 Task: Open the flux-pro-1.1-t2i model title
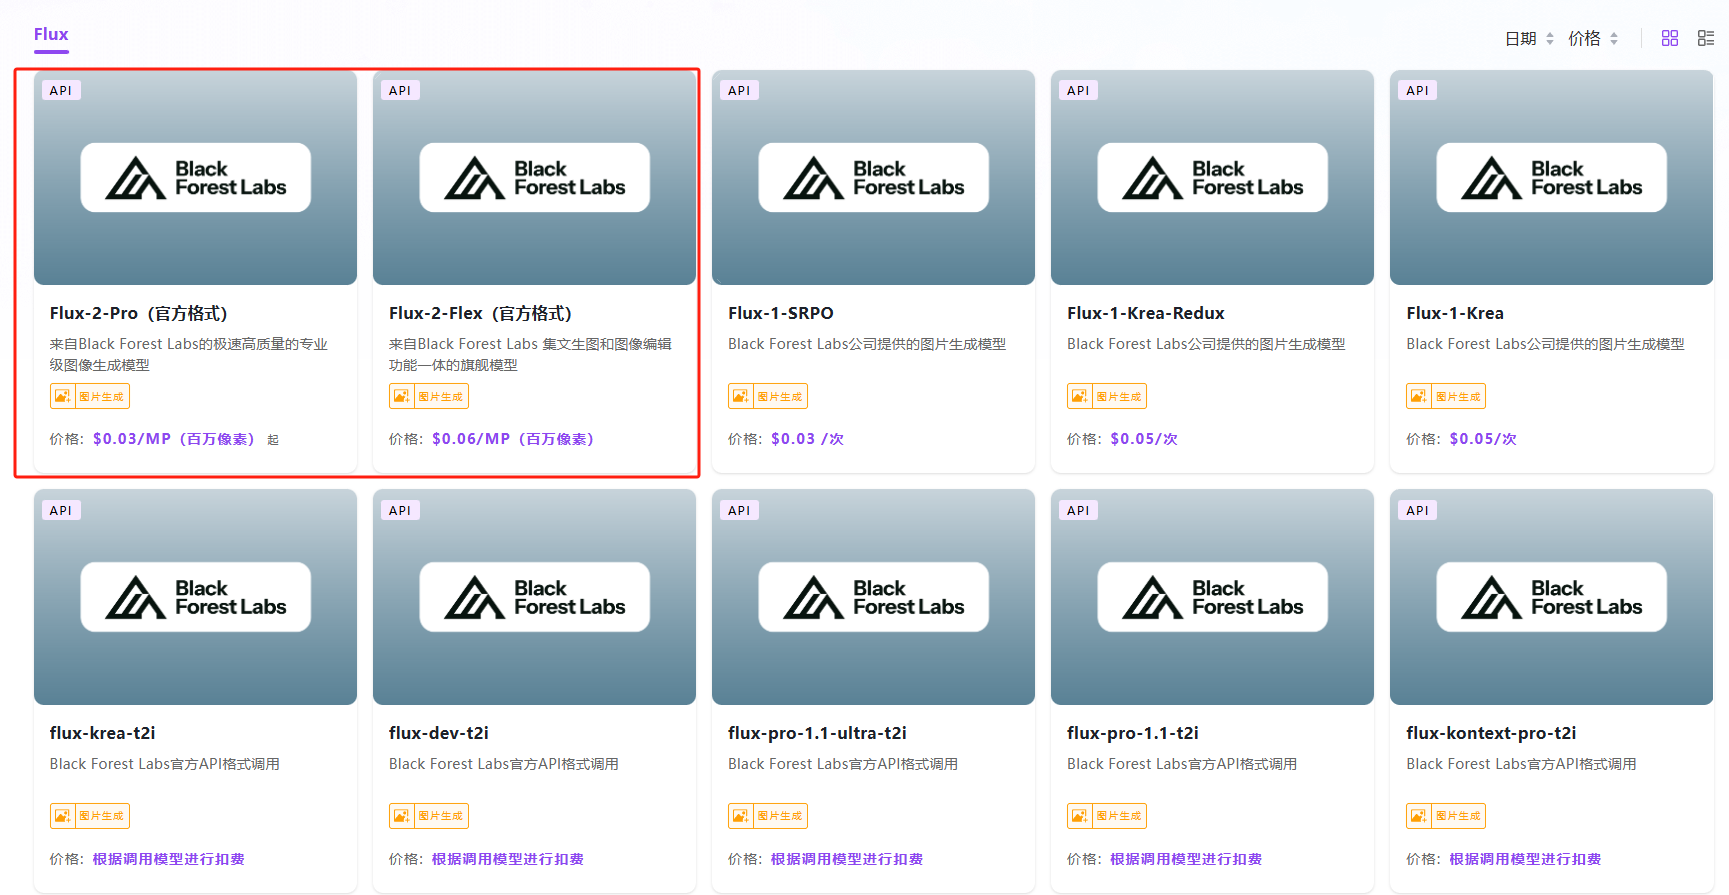click(x=1132, y=733)
